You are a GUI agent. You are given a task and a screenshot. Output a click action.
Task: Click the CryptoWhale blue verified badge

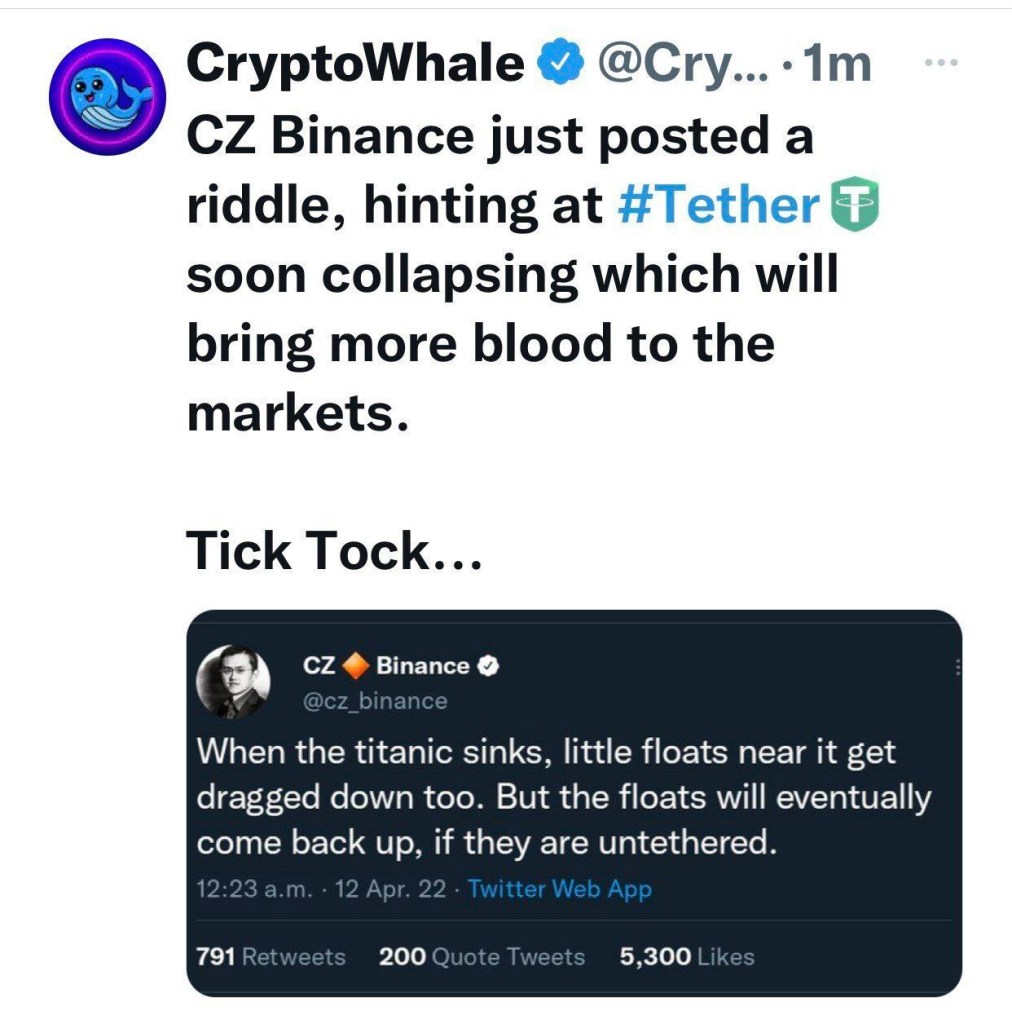[x=560, y=61]
